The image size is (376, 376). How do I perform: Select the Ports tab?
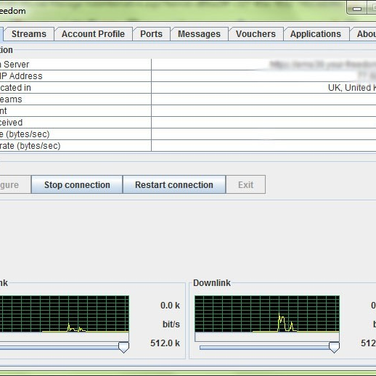151,34
